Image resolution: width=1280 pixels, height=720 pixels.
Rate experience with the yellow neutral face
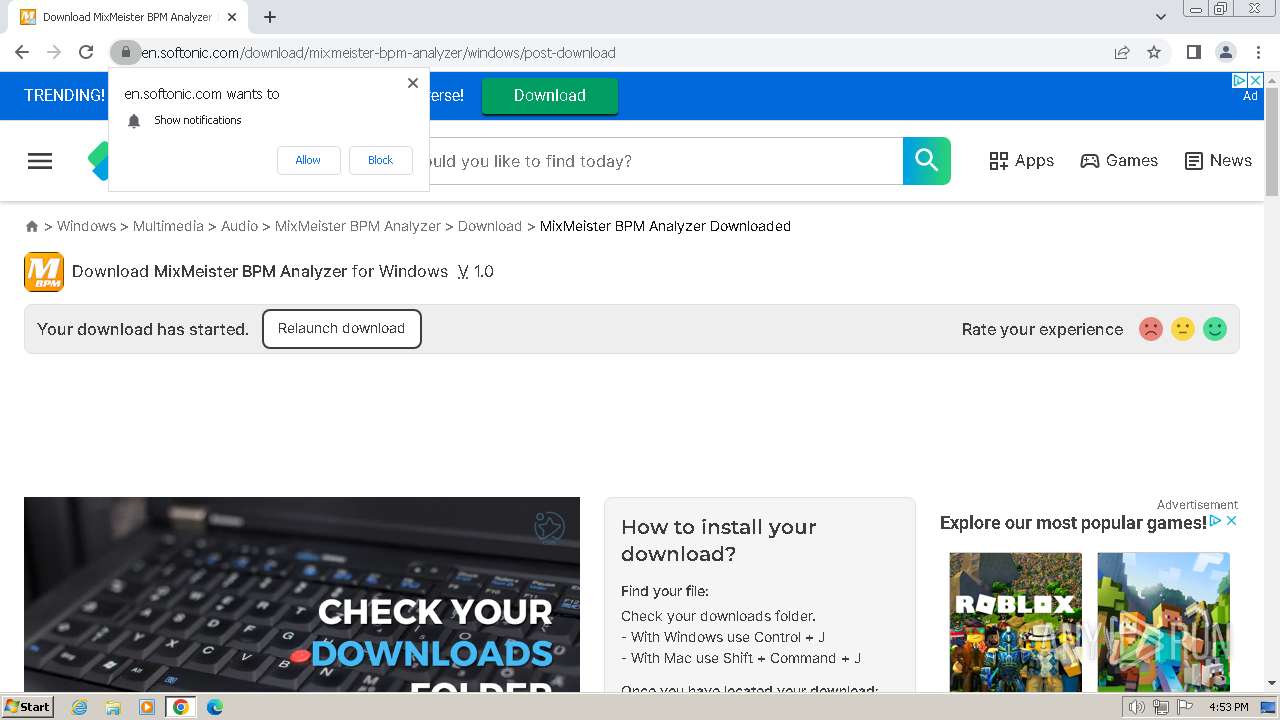coord(1183,329)
